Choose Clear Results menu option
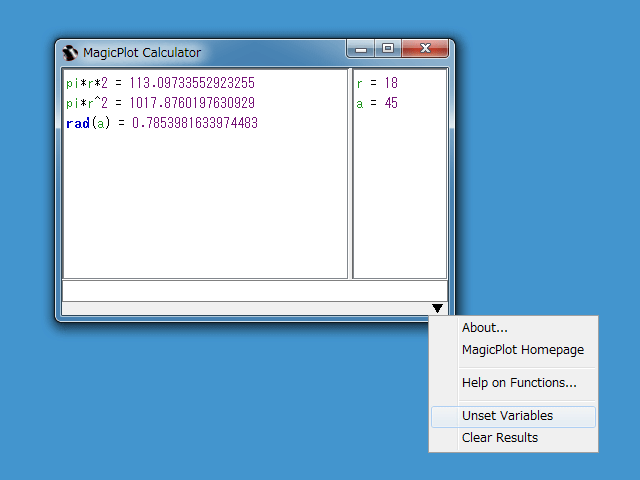Viewport: 640px width, 480px height. [513, 438]
